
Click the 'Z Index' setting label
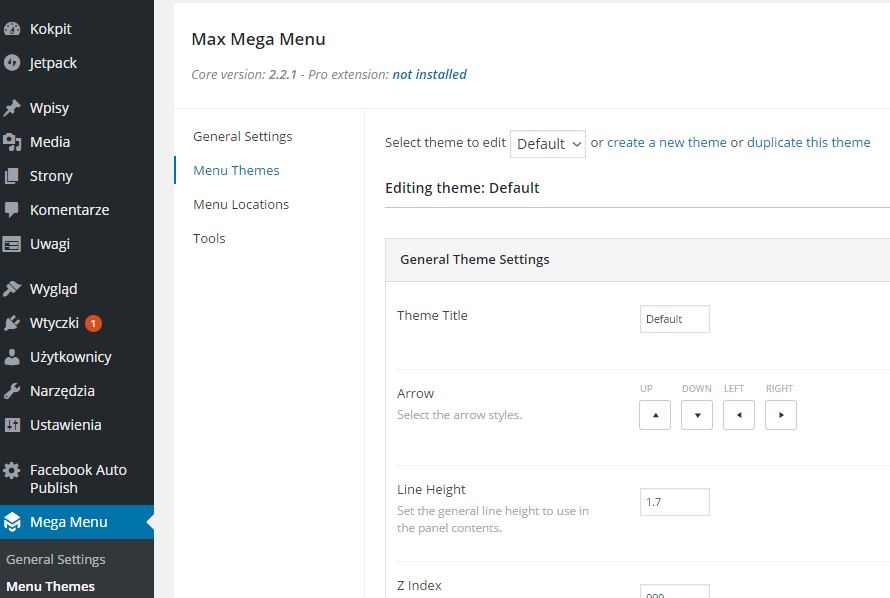click(x=419, y=586)
